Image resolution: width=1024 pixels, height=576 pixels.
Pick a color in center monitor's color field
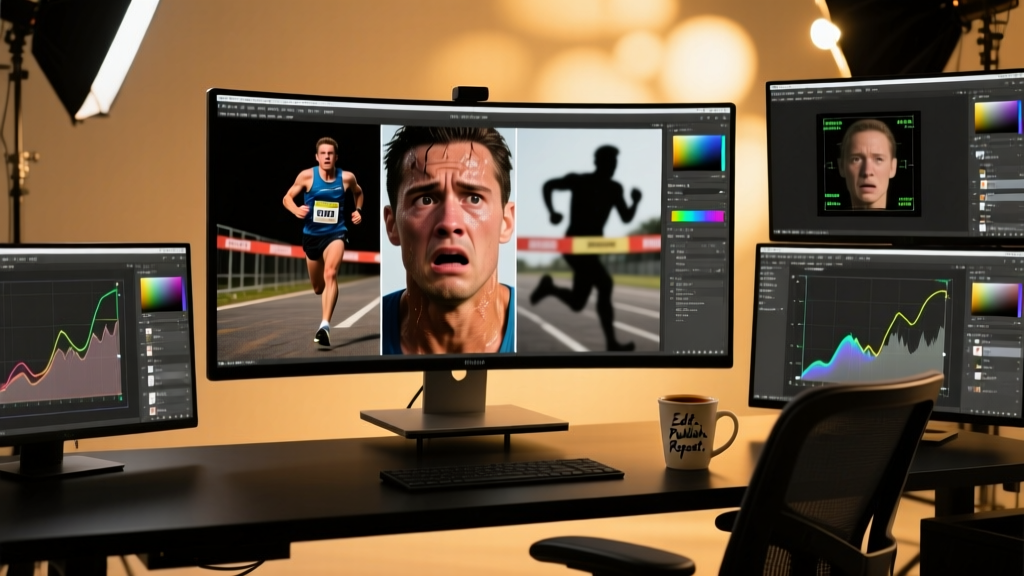pyautogui.click(x=697, y=153)
